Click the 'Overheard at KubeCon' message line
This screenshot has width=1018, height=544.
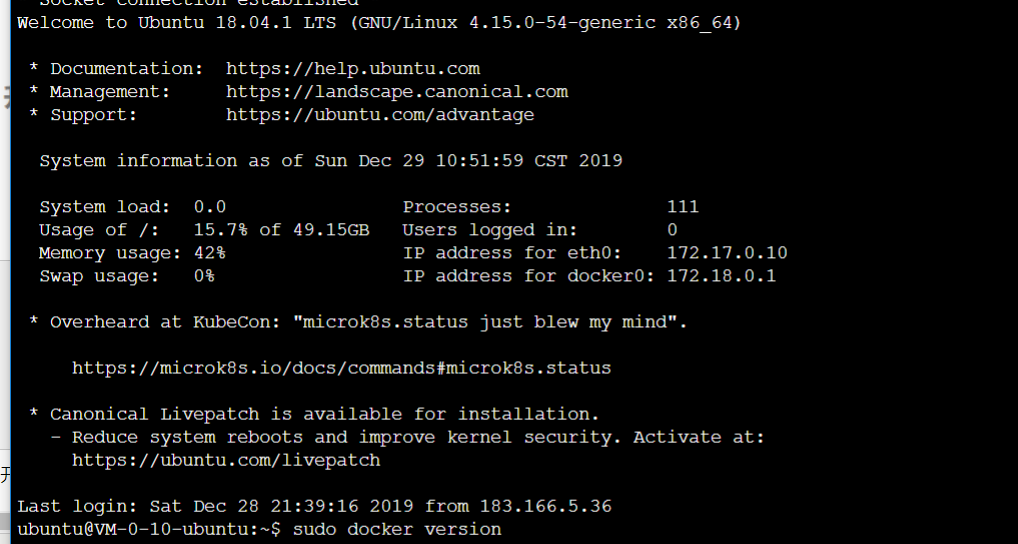pyautogui.click(x=368, y=322)
